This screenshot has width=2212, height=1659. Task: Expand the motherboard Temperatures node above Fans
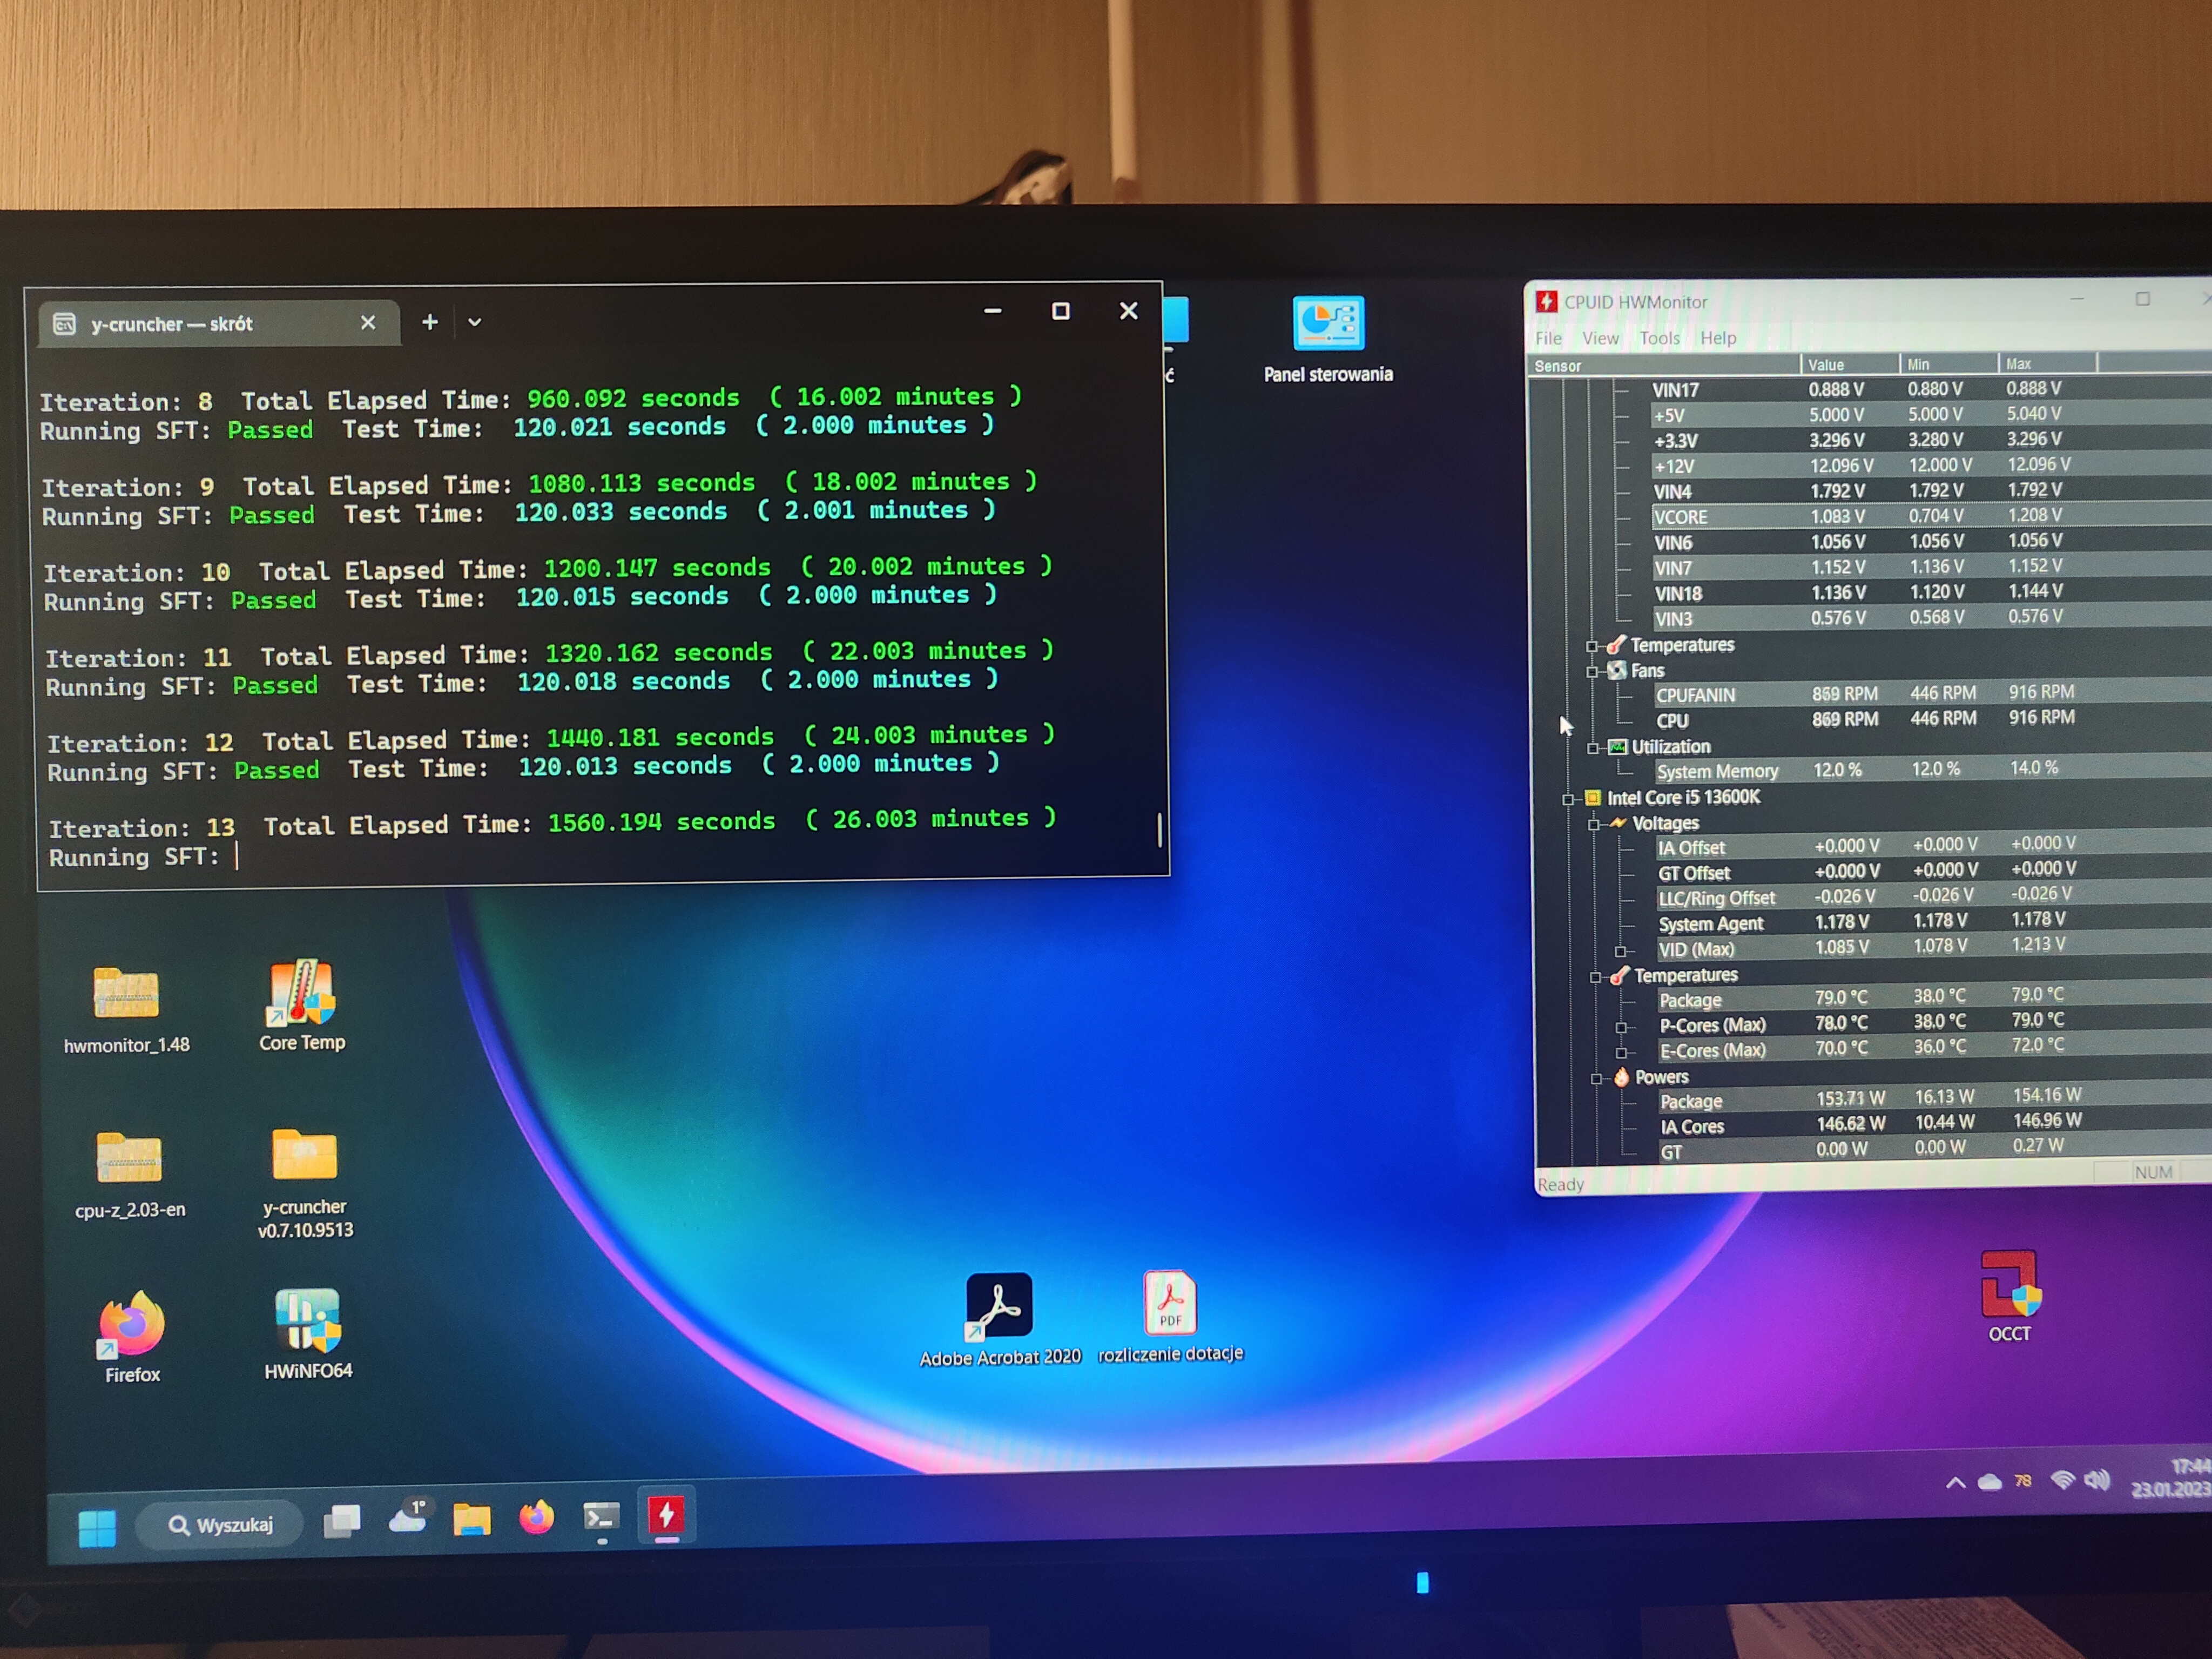tap(1592, 646)
